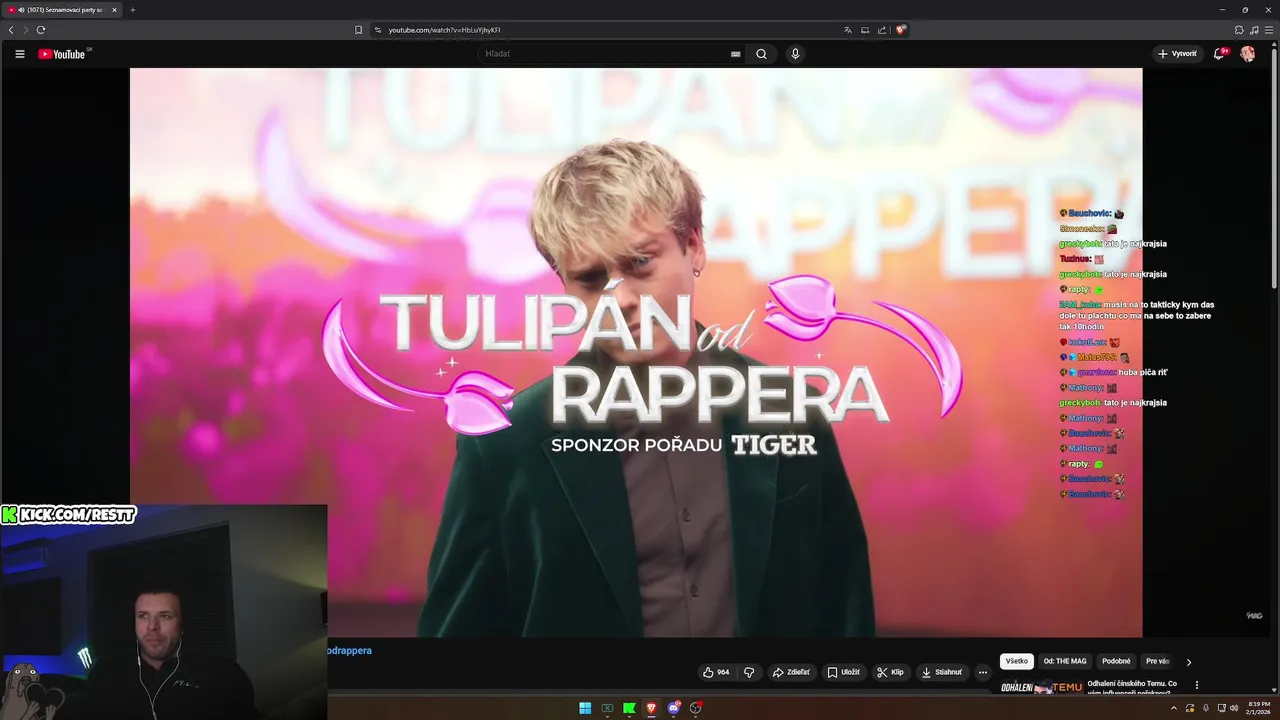
Task: Close the Seznamovací party tab
Action: coord(114,10)
